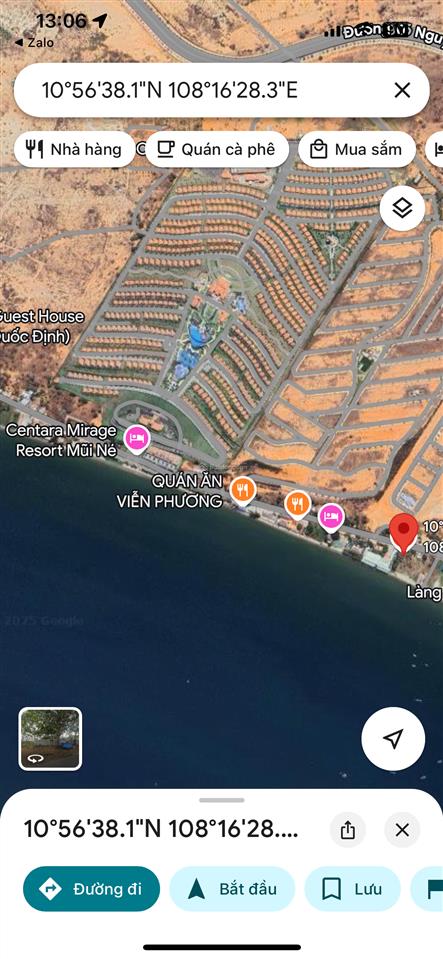The height and width of the screenshot is (959, 443).
Task: Select Quán Ăn Viễn Phương restaurant marker
Action: [242, 491]
